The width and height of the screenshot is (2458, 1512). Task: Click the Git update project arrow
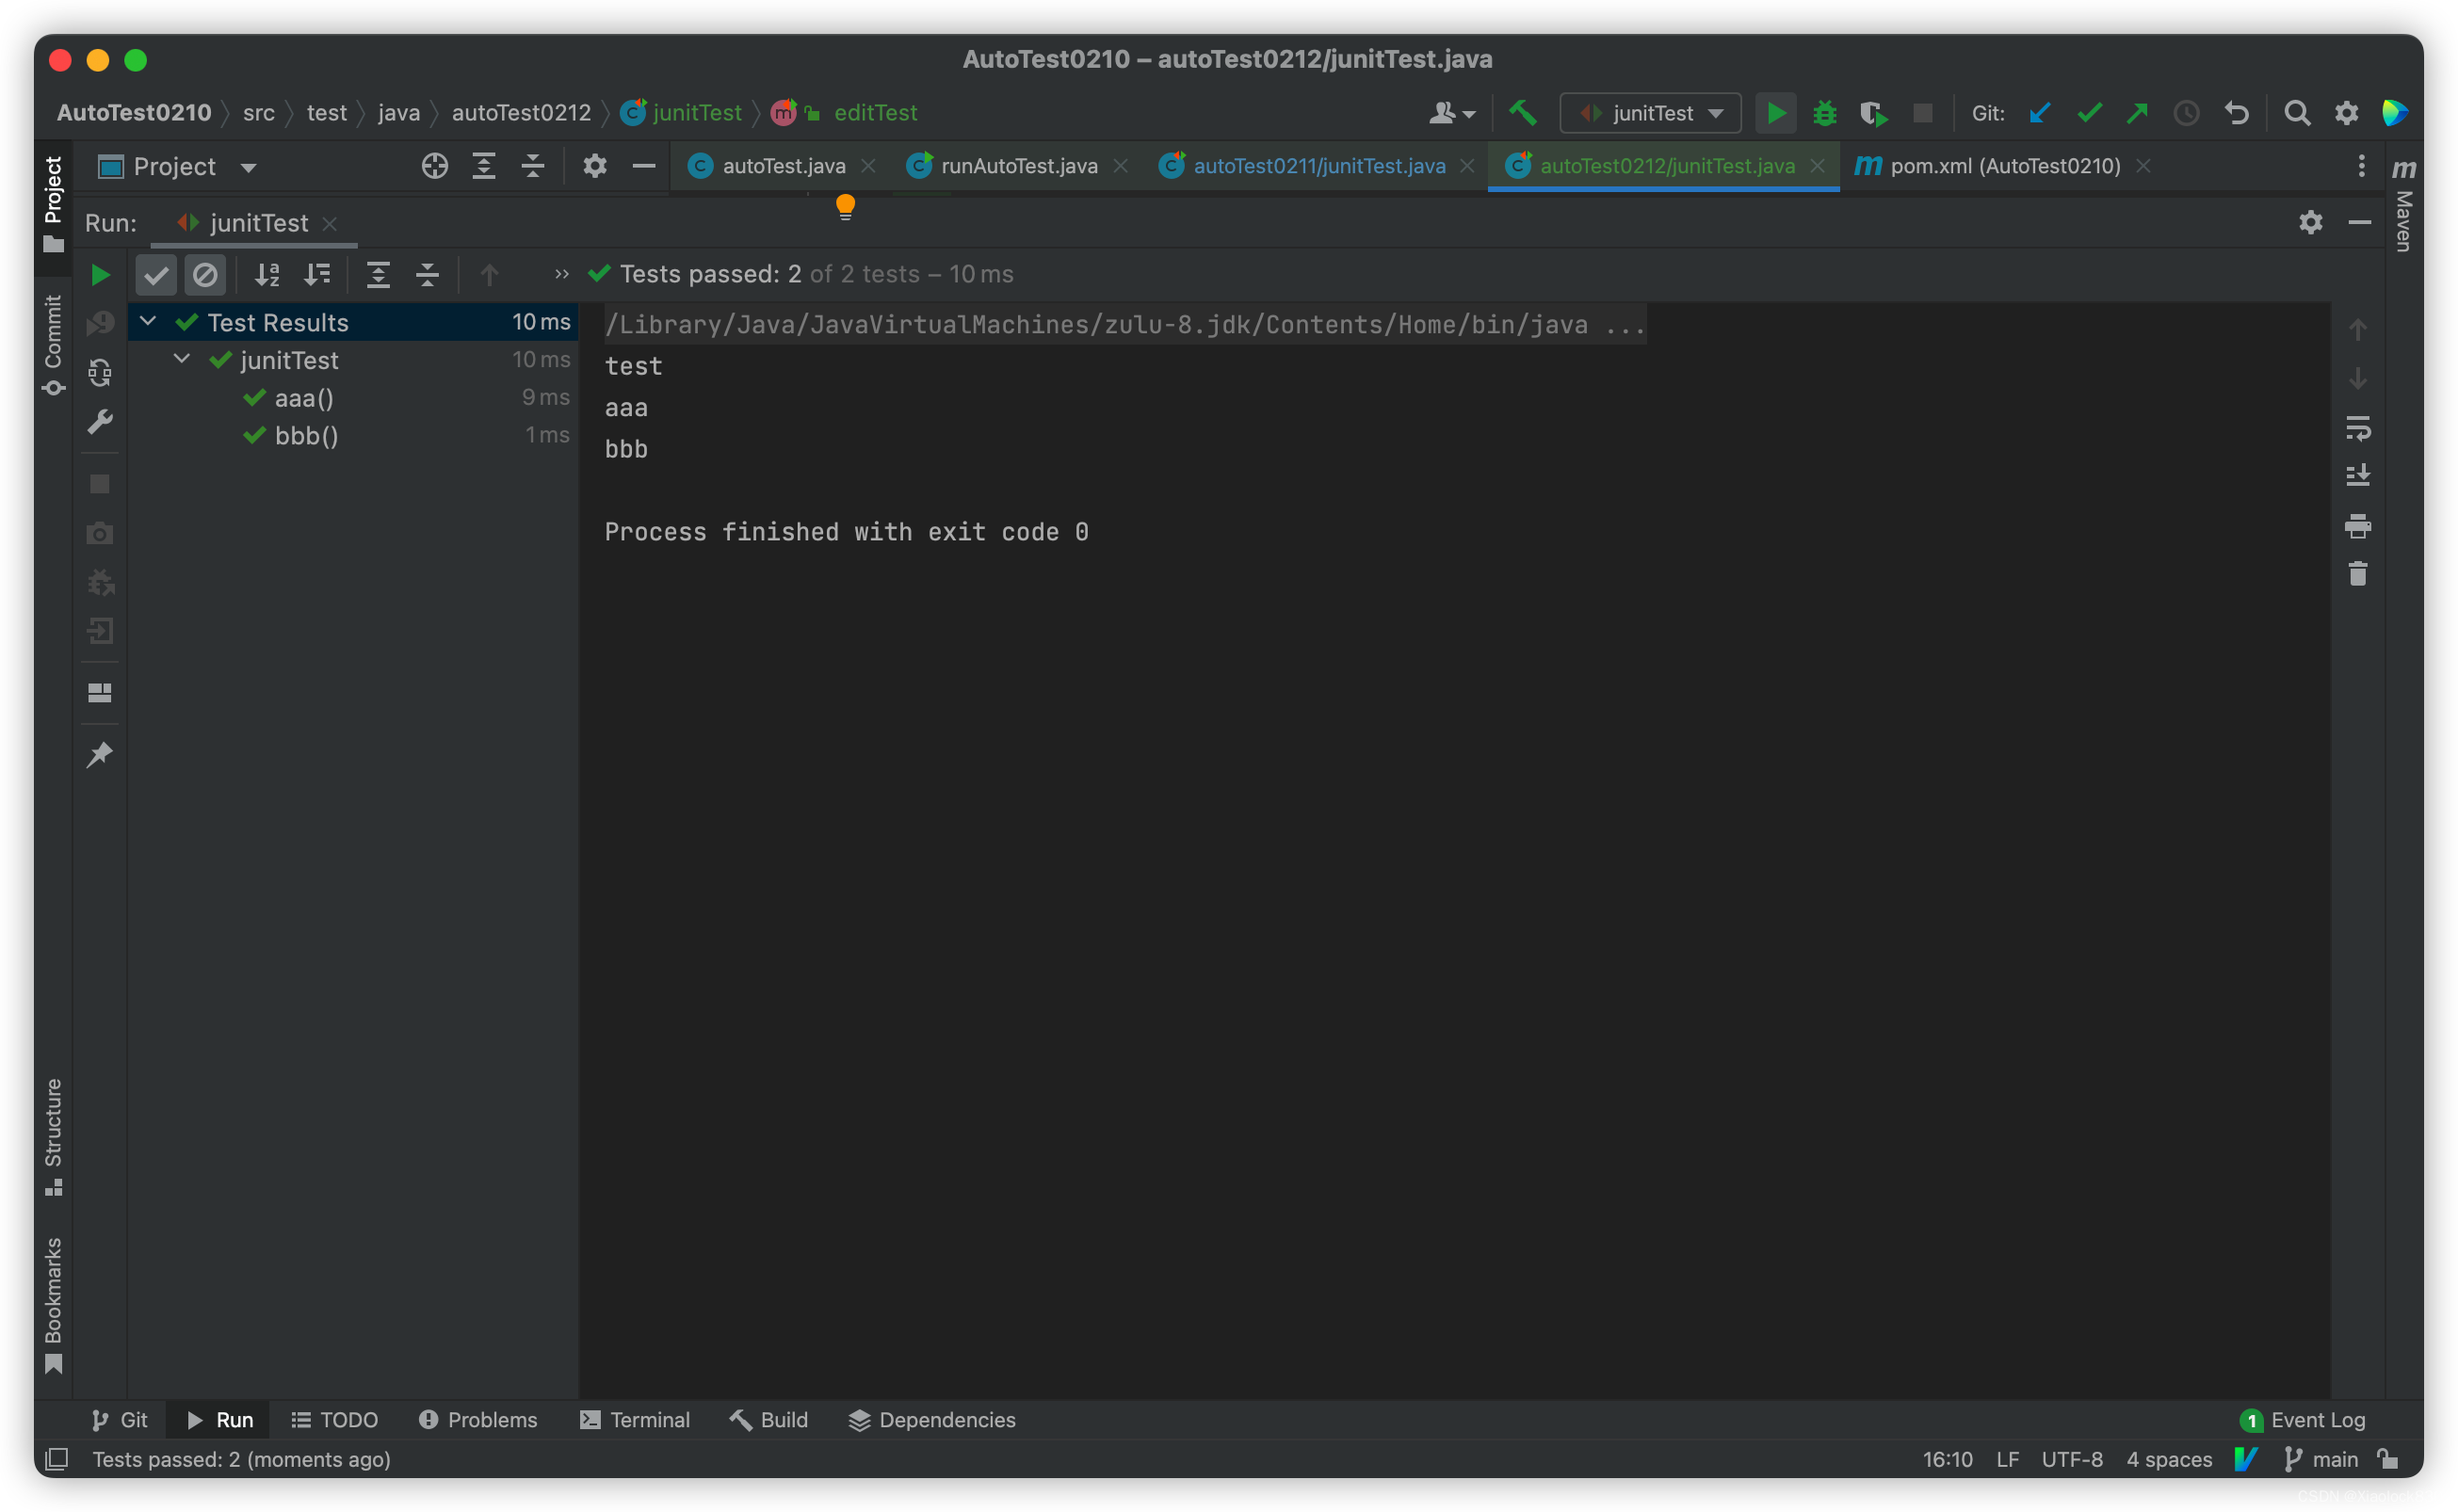2040,113
